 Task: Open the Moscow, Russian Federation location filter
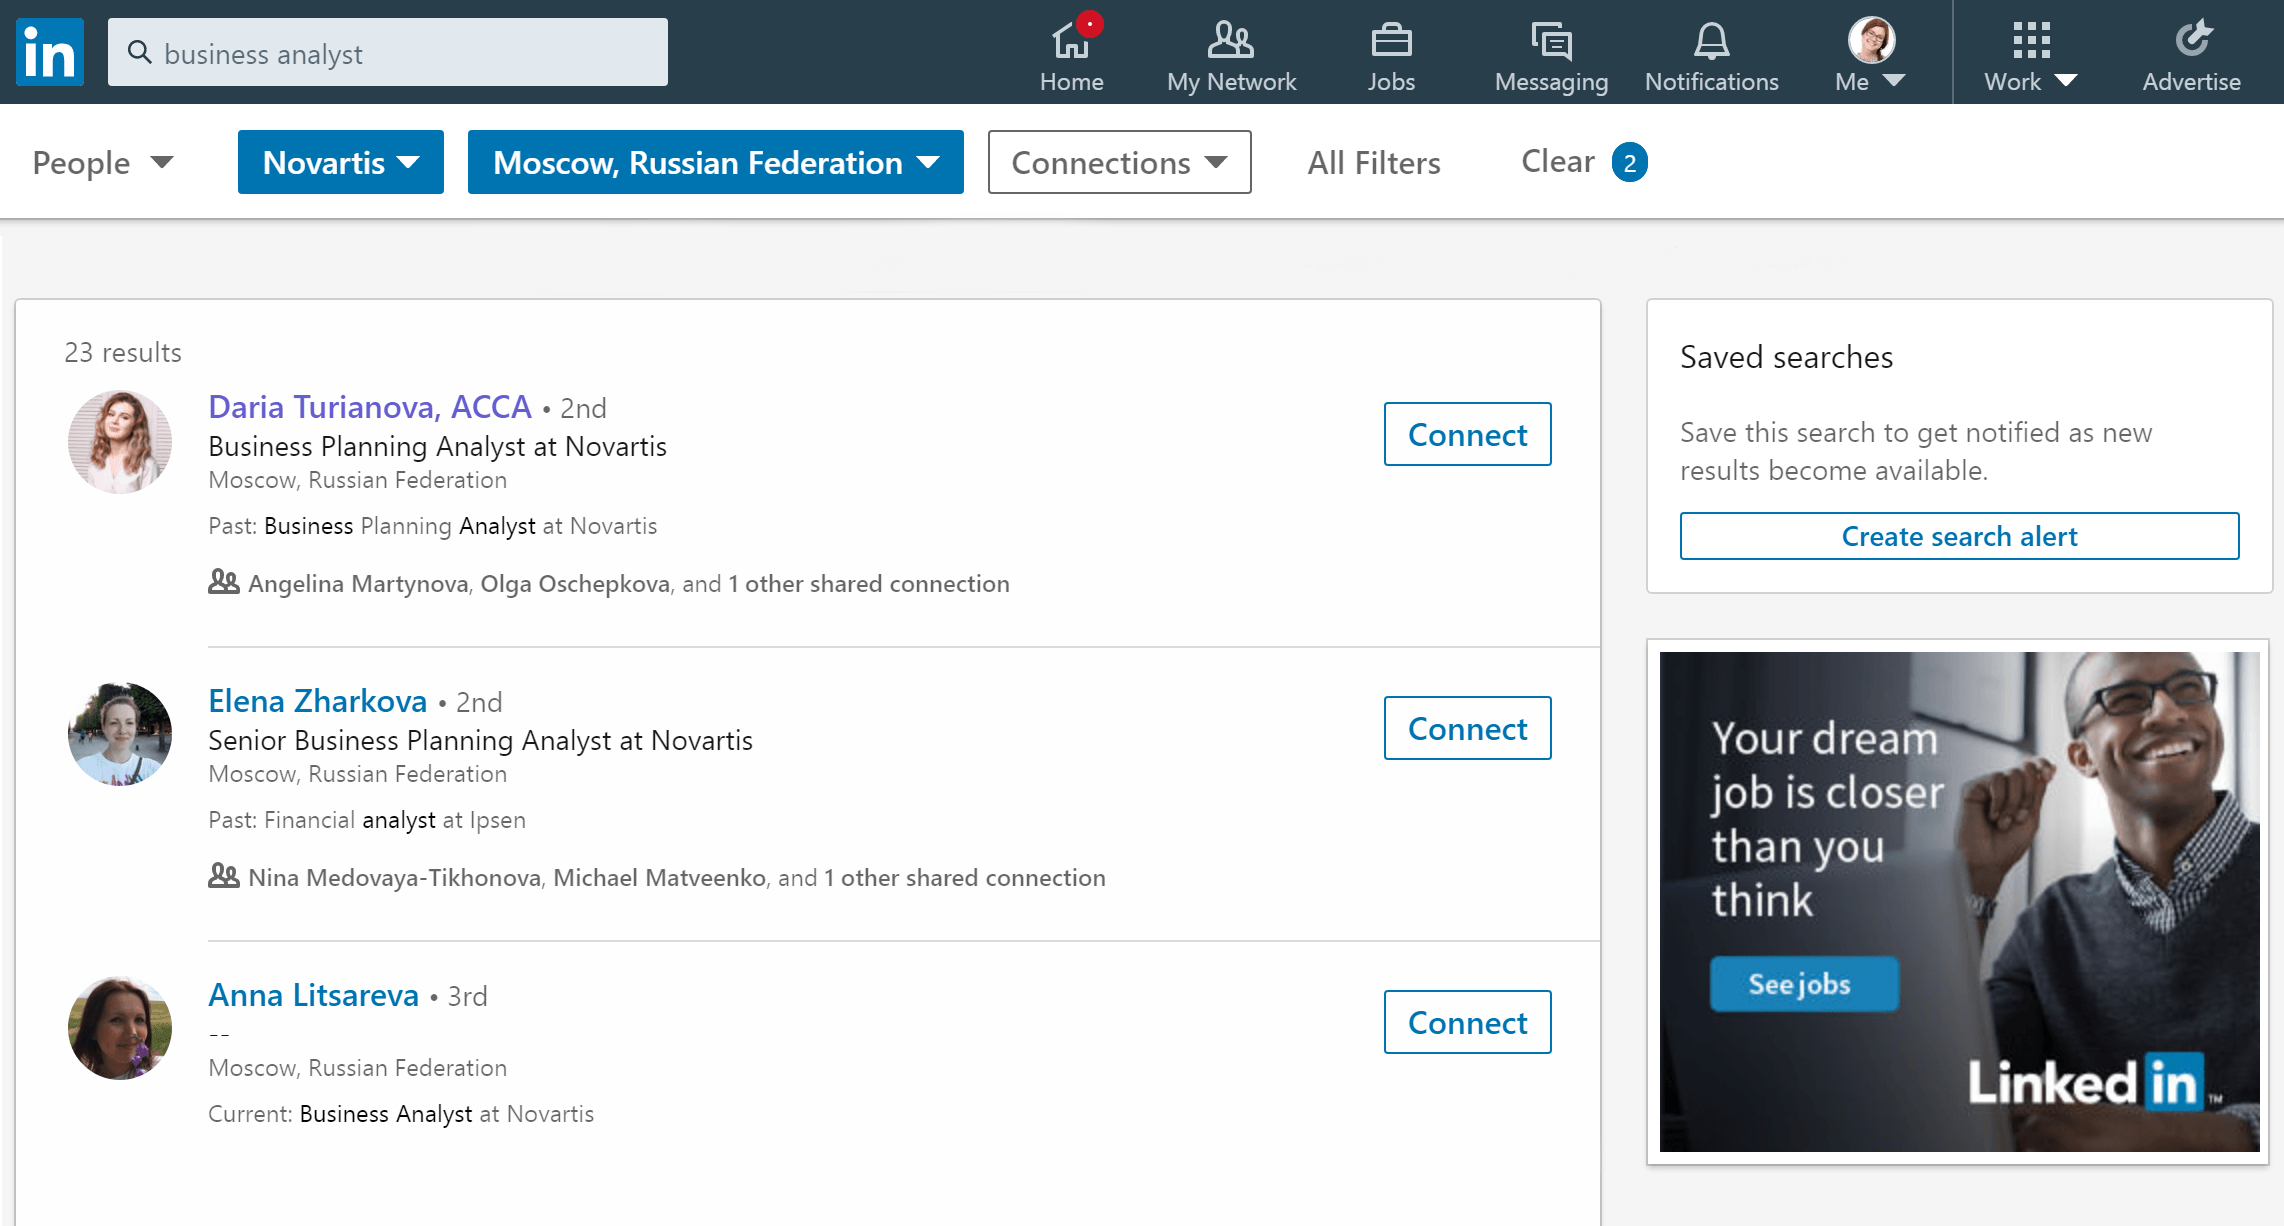pos(716,162)
